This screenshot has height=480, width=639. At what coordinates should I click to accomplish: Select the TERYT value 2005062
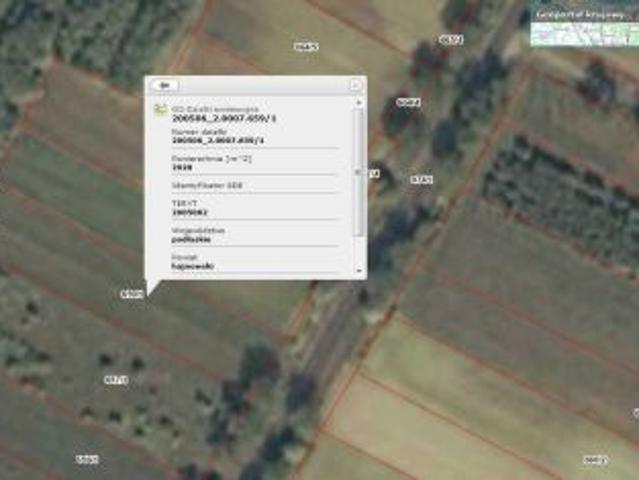pyautogui.click(x=190, y=213)
